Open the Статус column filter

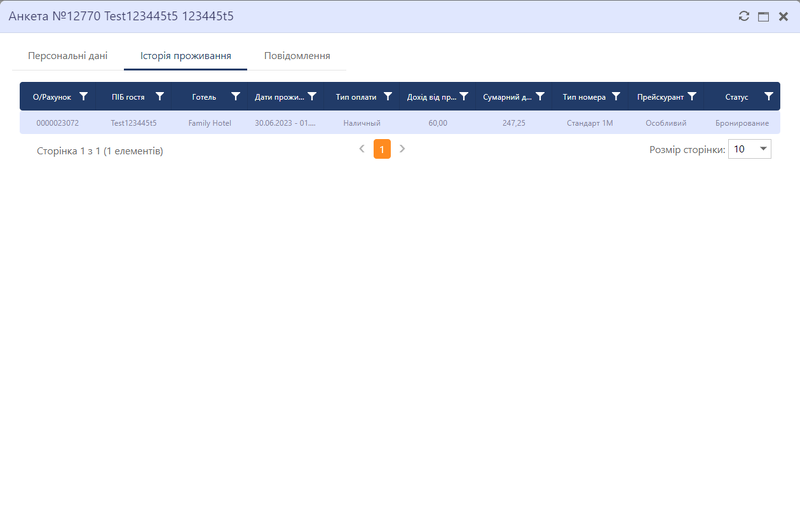pyautogui.click(x=768, y=97)
